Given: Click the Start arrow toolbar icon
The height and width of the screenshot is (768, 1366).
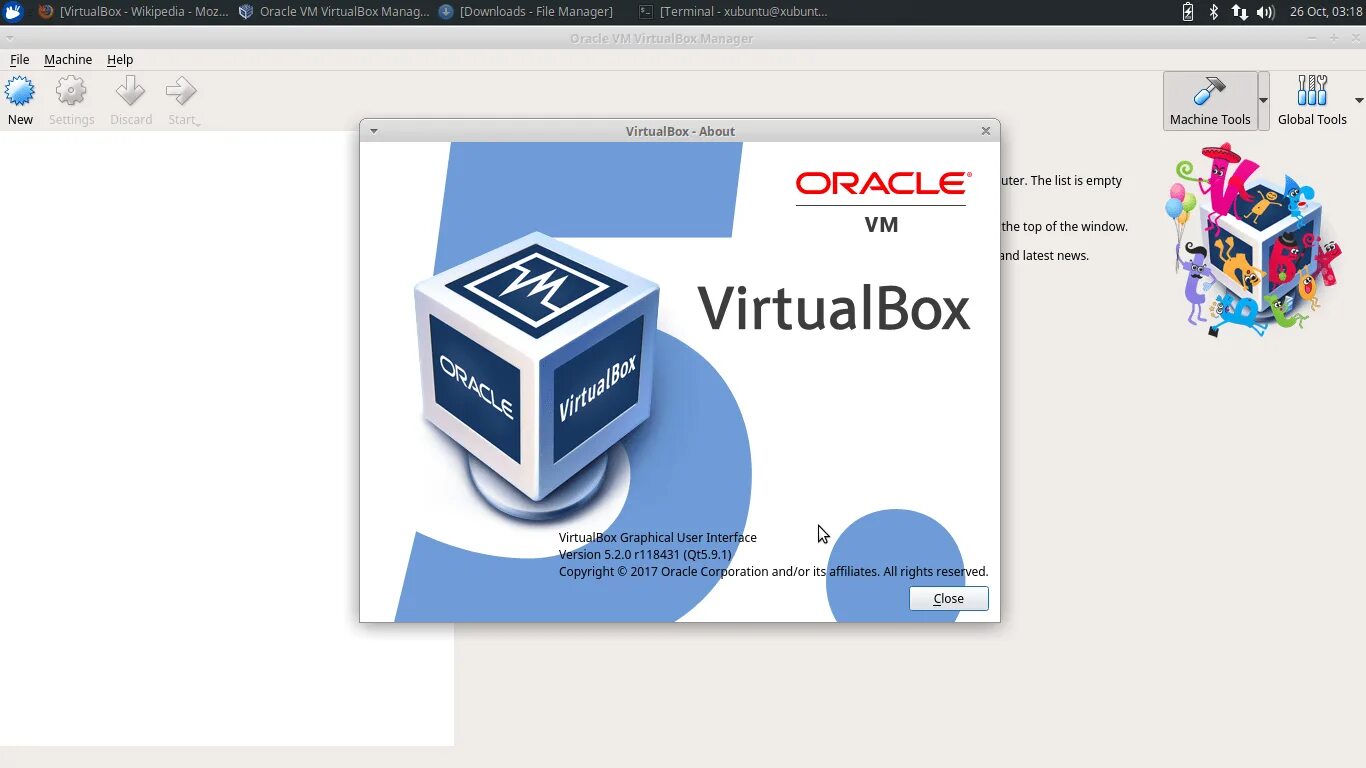Looking at the screenshot, I should tap(183, 101).
